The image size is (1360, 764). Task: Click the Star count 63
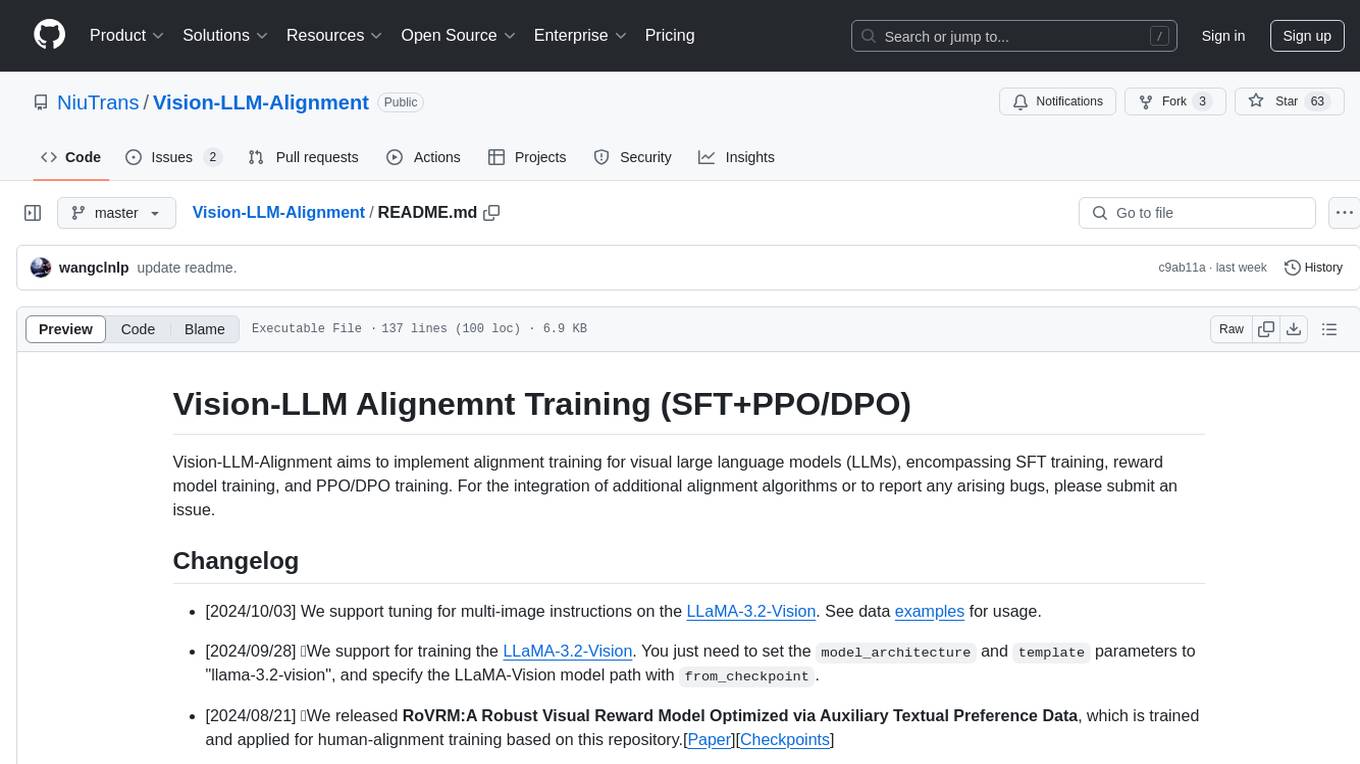pos(1317,101)
